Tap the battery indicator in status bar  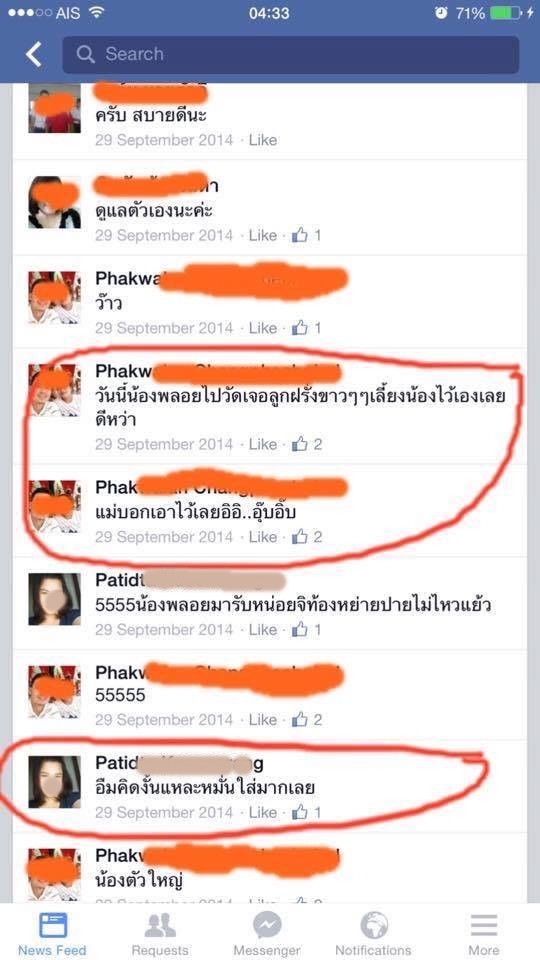pyautogui.click(x=506, y=12)
